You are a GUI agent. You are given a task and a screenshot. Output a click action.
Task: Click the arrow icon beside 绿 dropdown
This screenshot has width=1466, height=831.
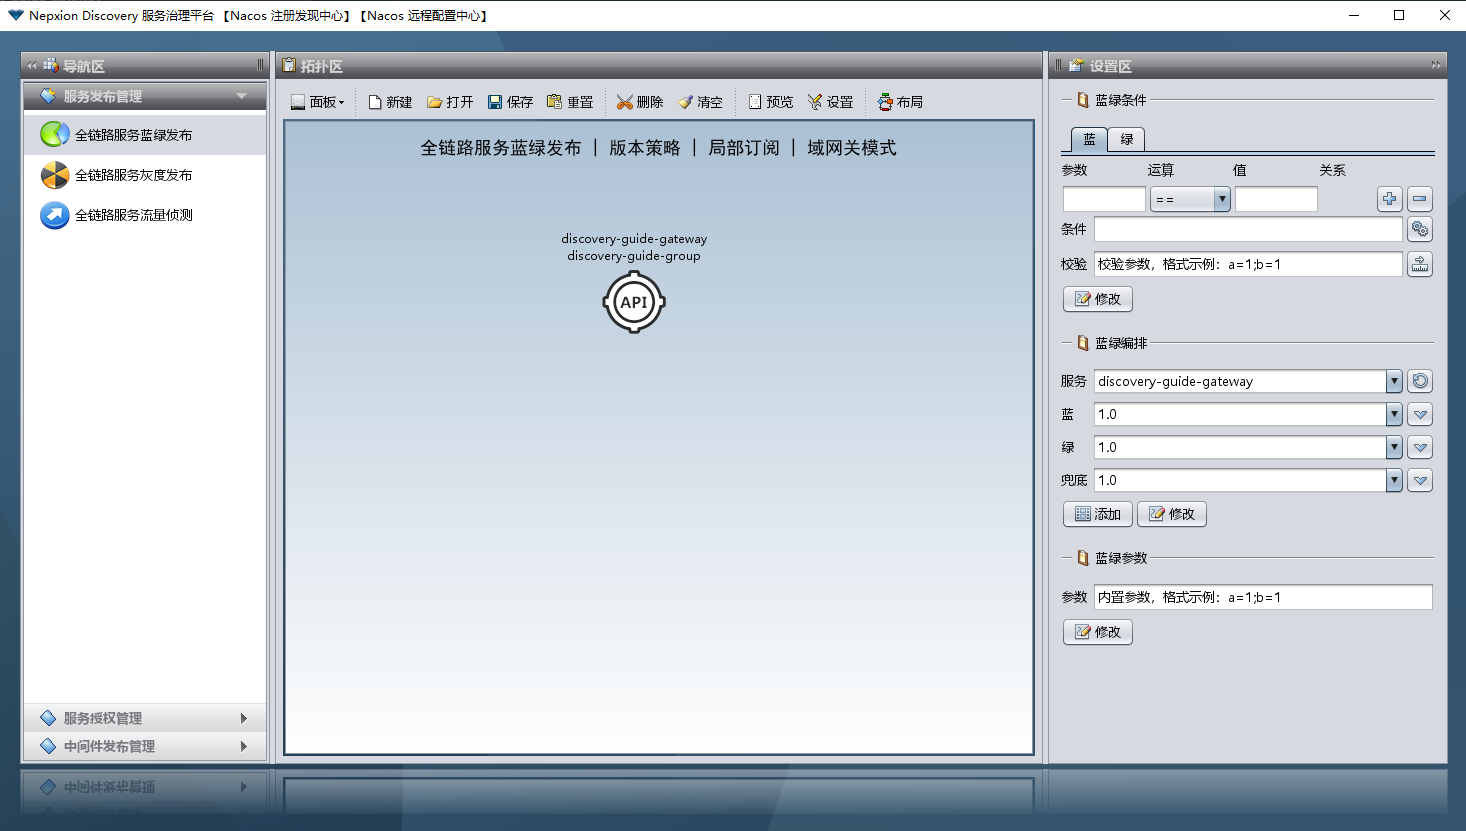1420,447
